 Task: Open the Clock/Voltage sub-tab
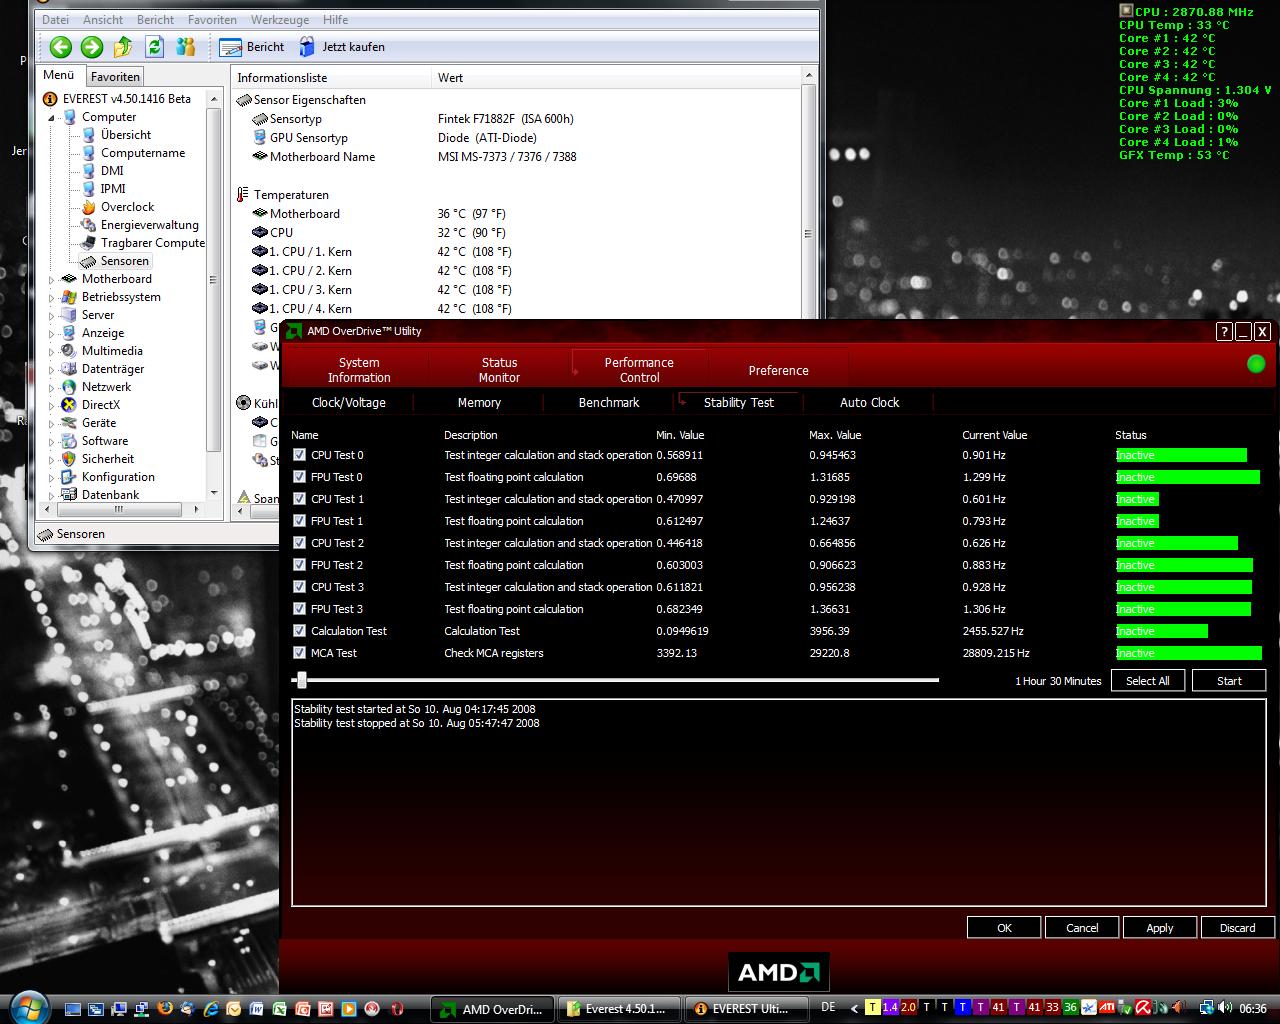348,402
